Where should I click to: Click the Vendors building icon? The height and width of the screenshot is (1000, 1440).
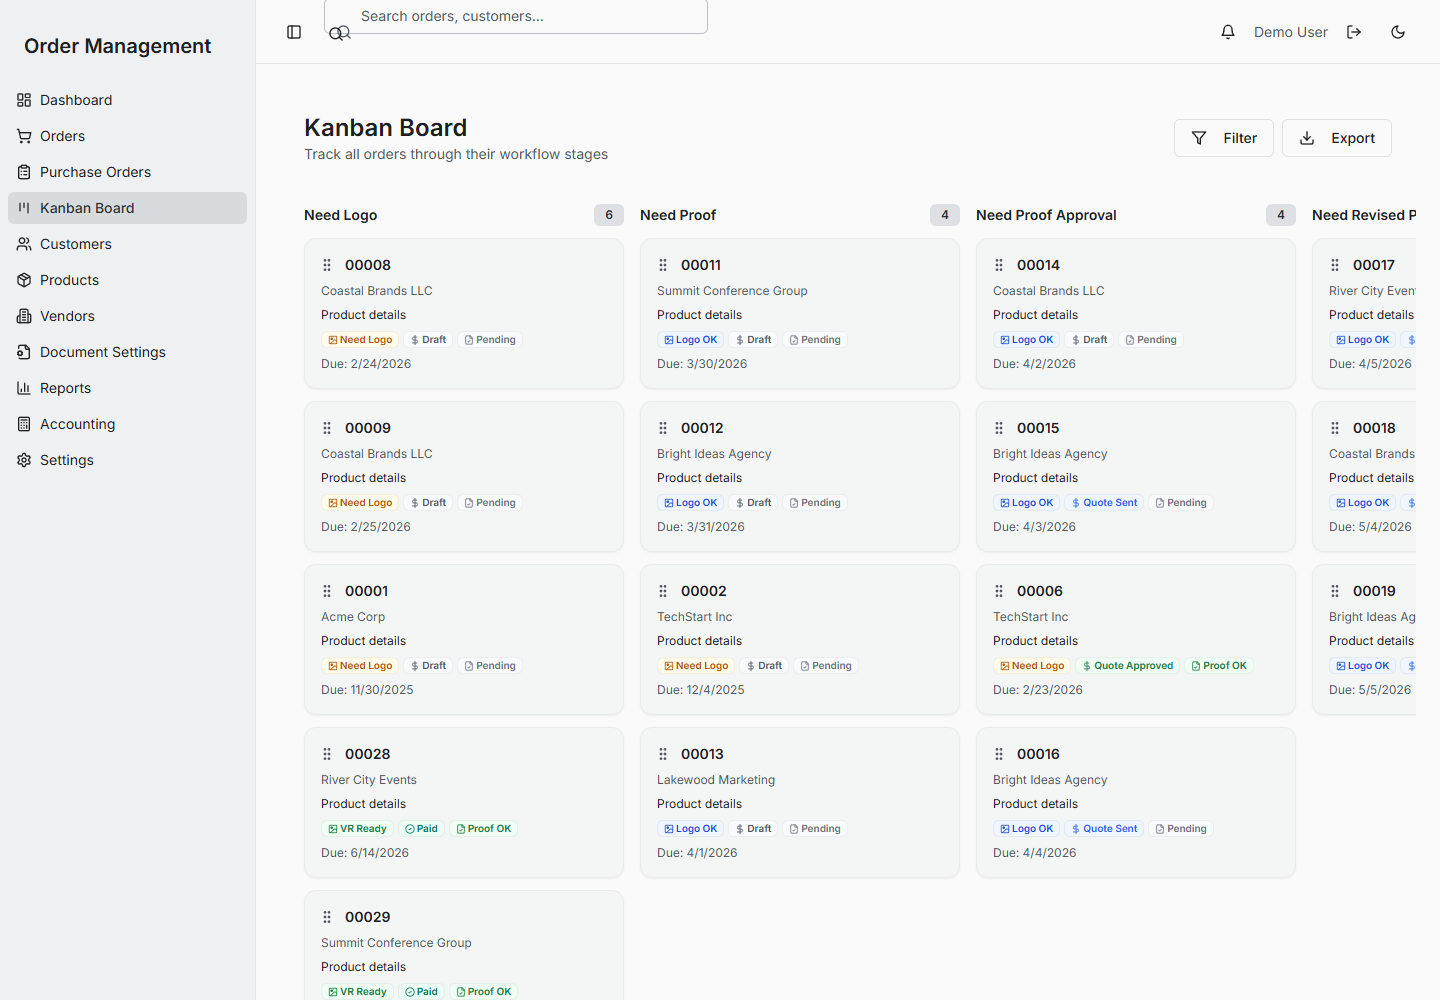pyautogui.click(x=24, y=316)
